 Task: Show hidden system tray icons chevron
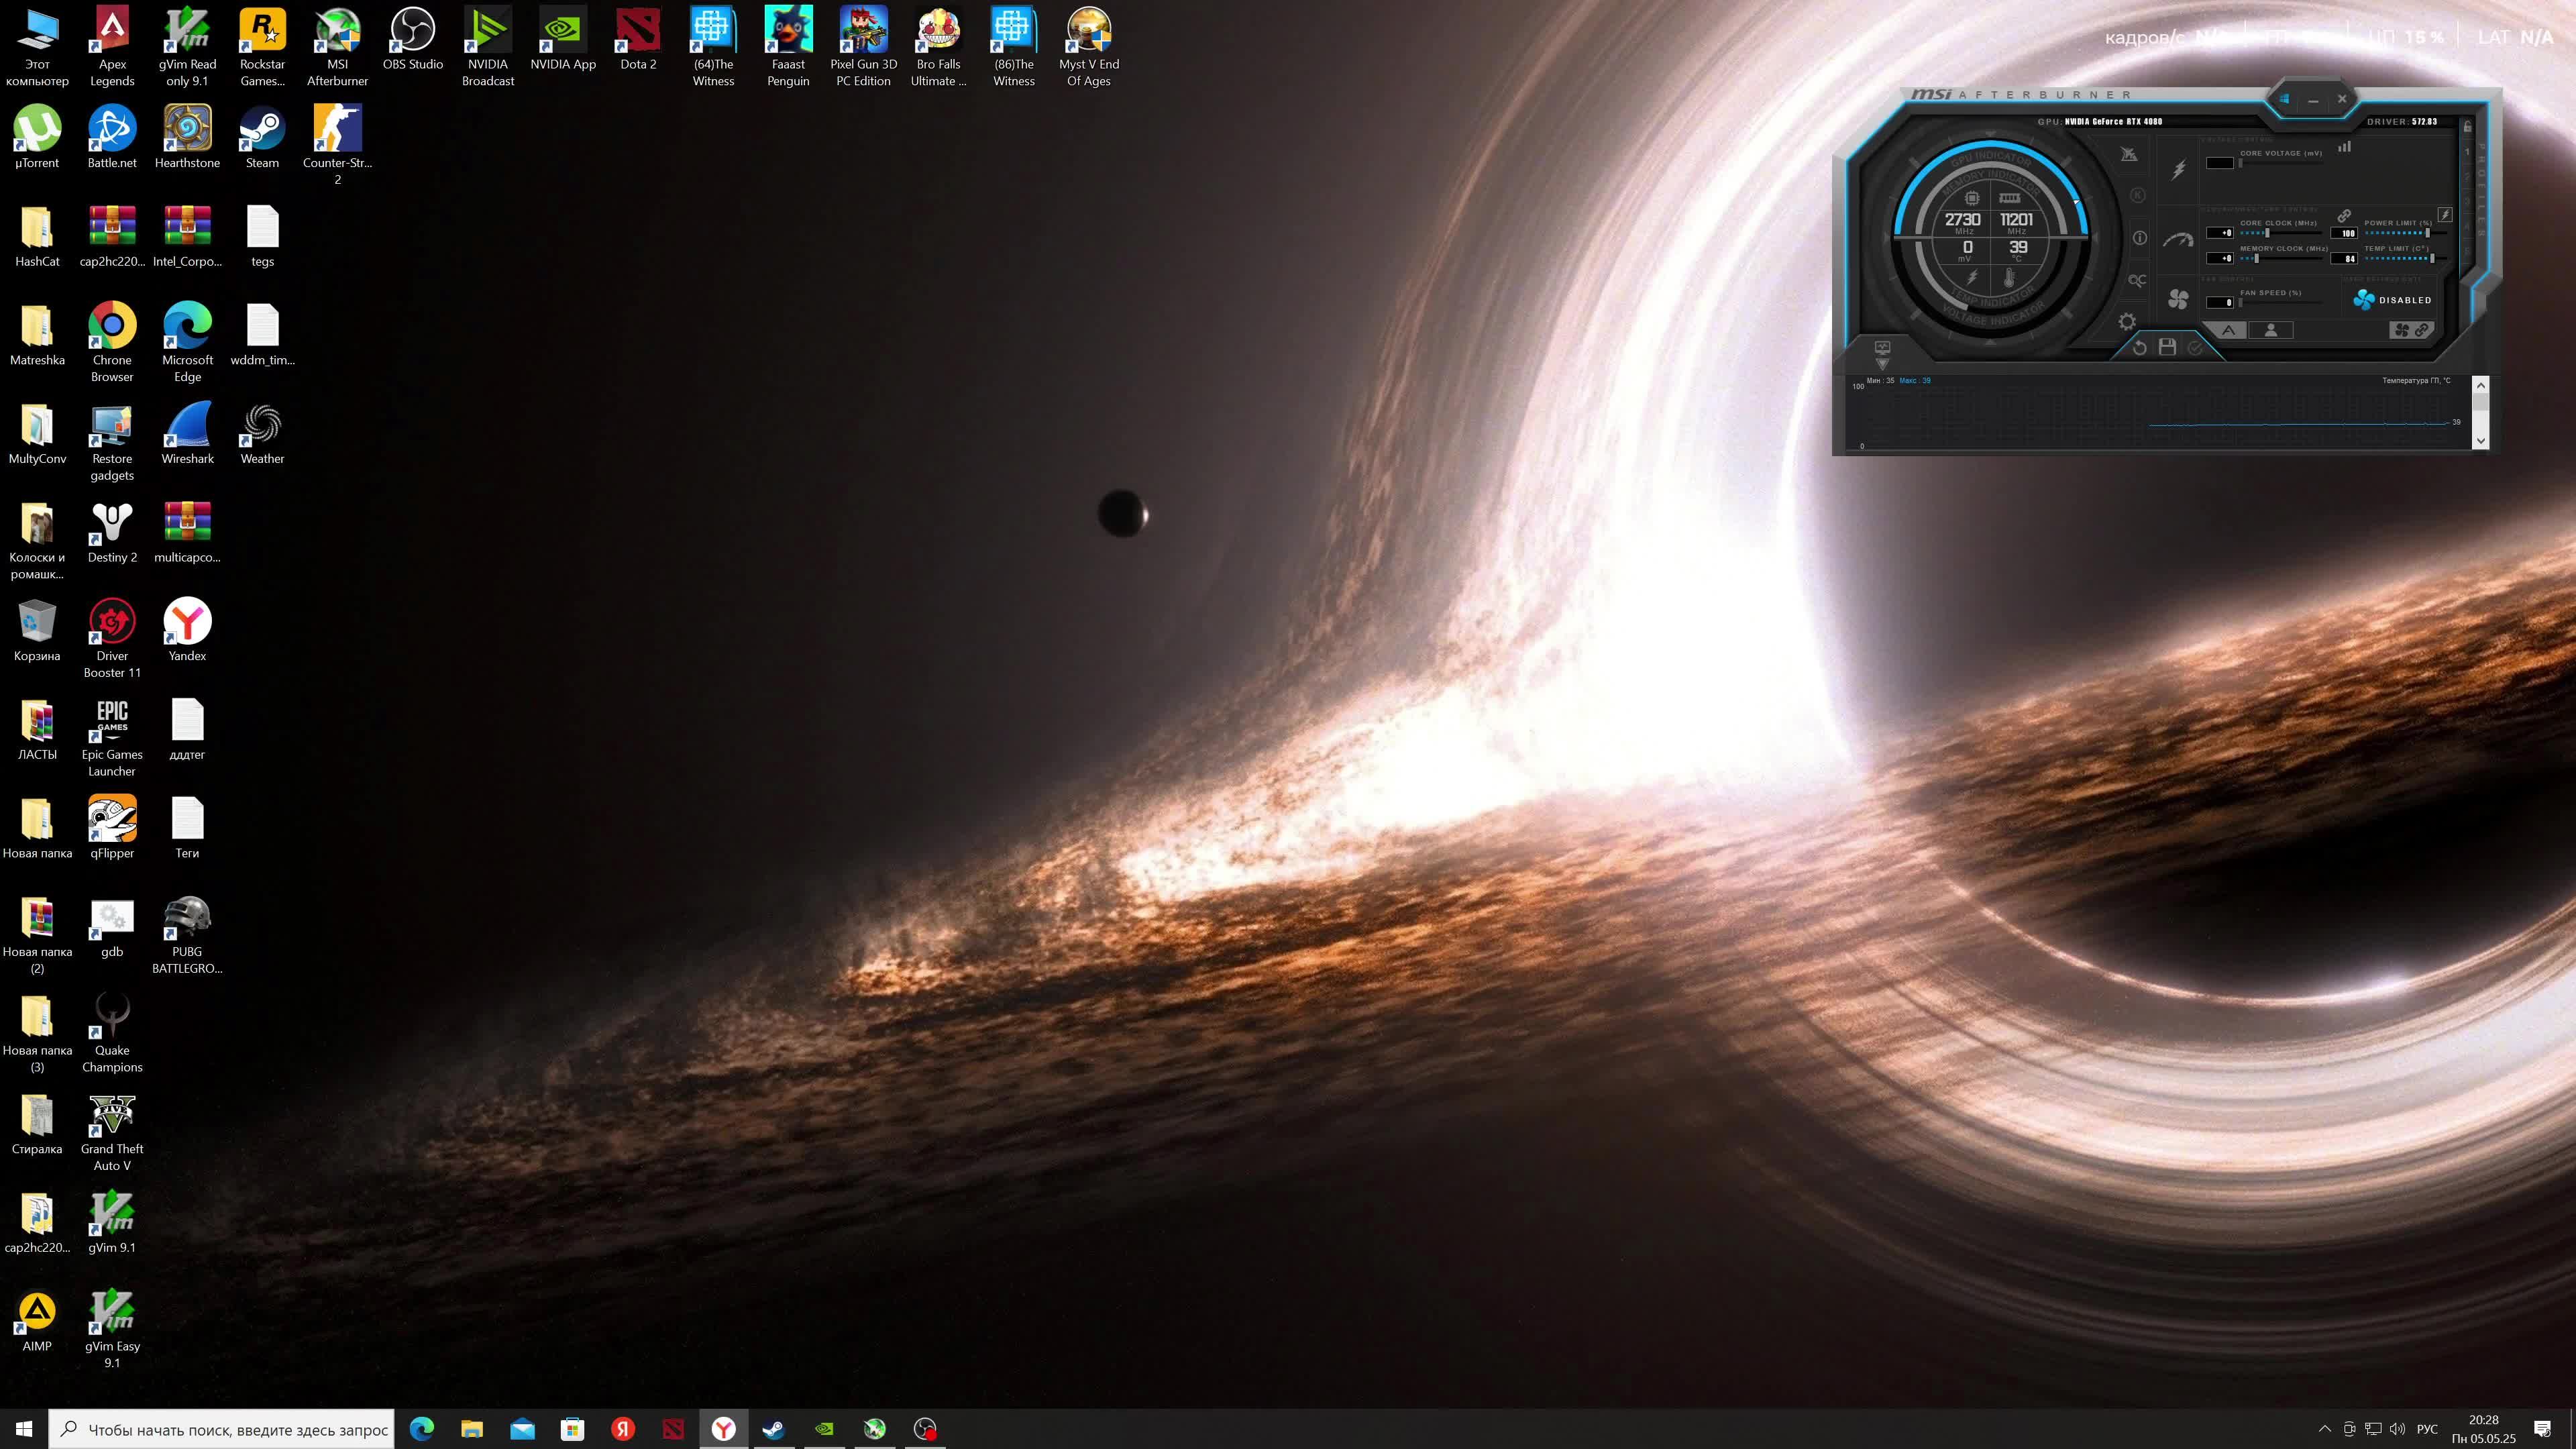pyautogui.click(x=2324, y=1429)
